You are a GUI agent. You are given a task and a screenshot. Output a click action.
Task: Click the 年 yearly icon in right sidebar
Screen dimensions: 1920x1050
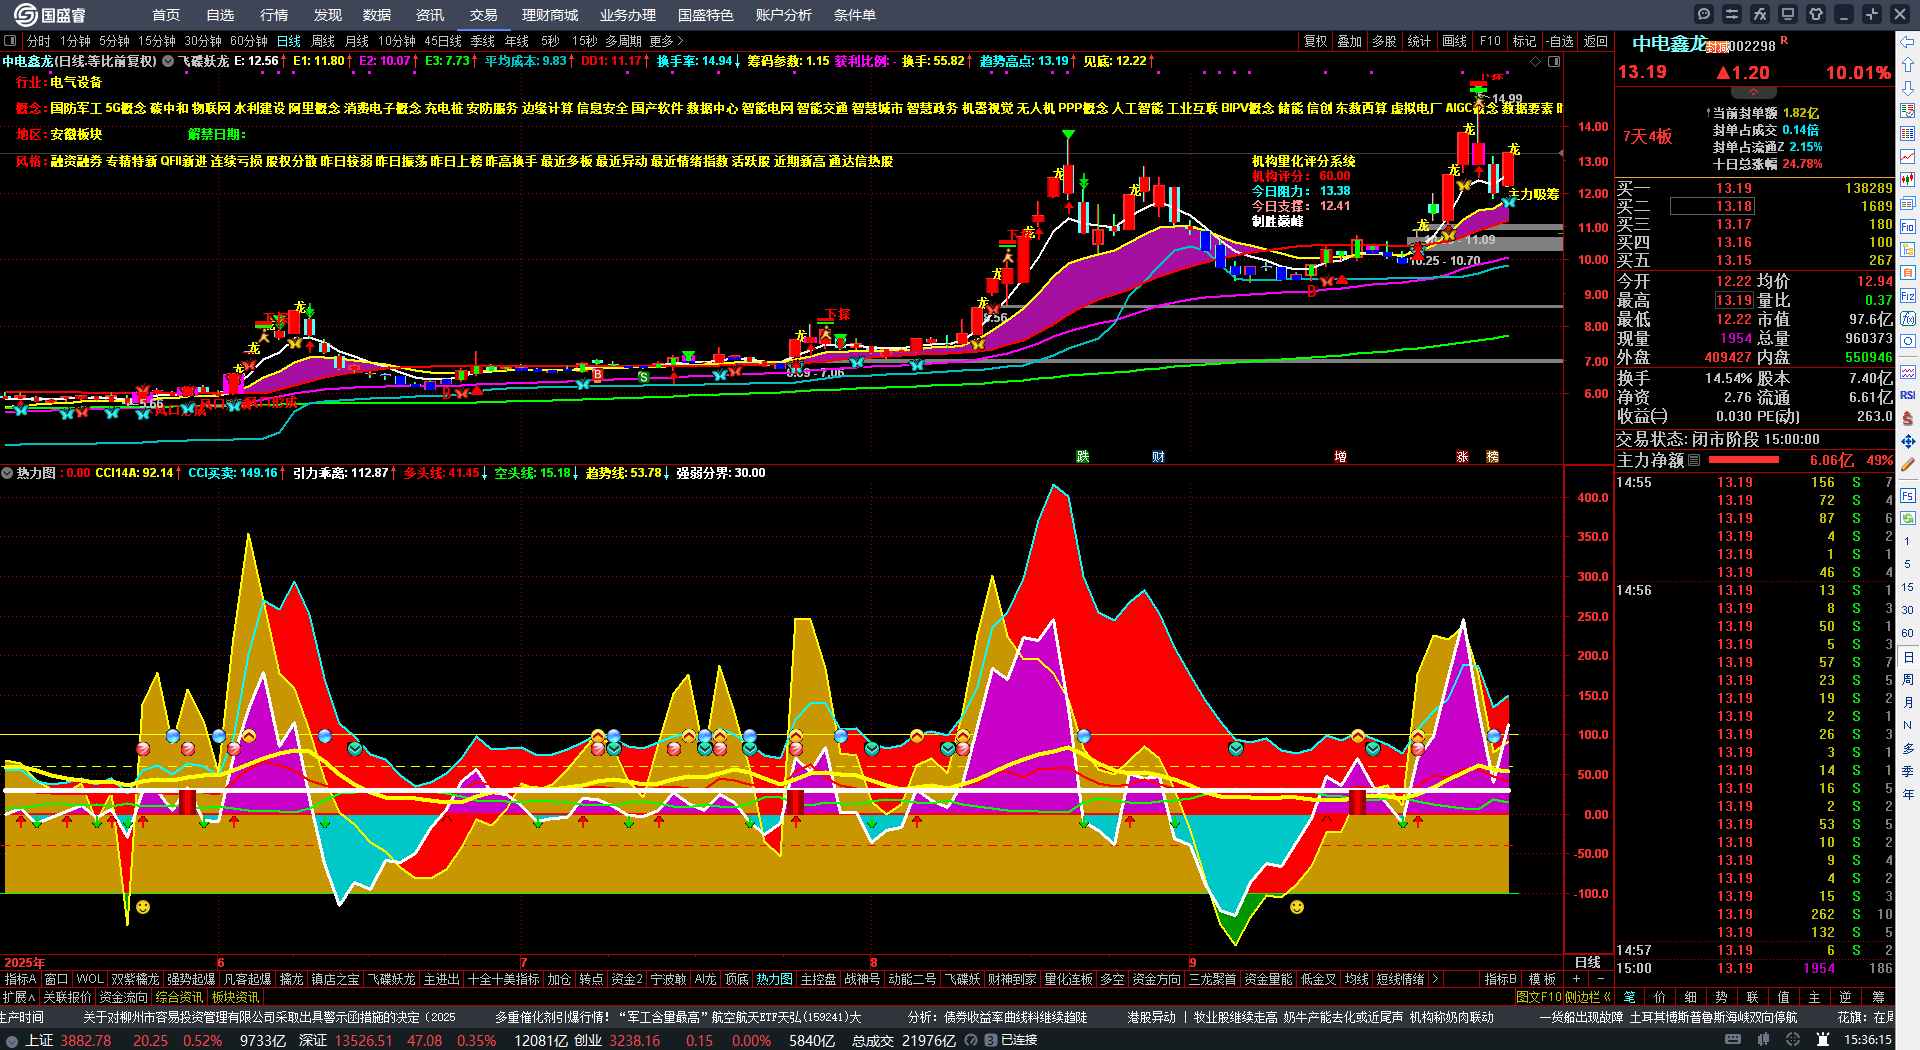pyautogui.click(x=1908, y=795)
